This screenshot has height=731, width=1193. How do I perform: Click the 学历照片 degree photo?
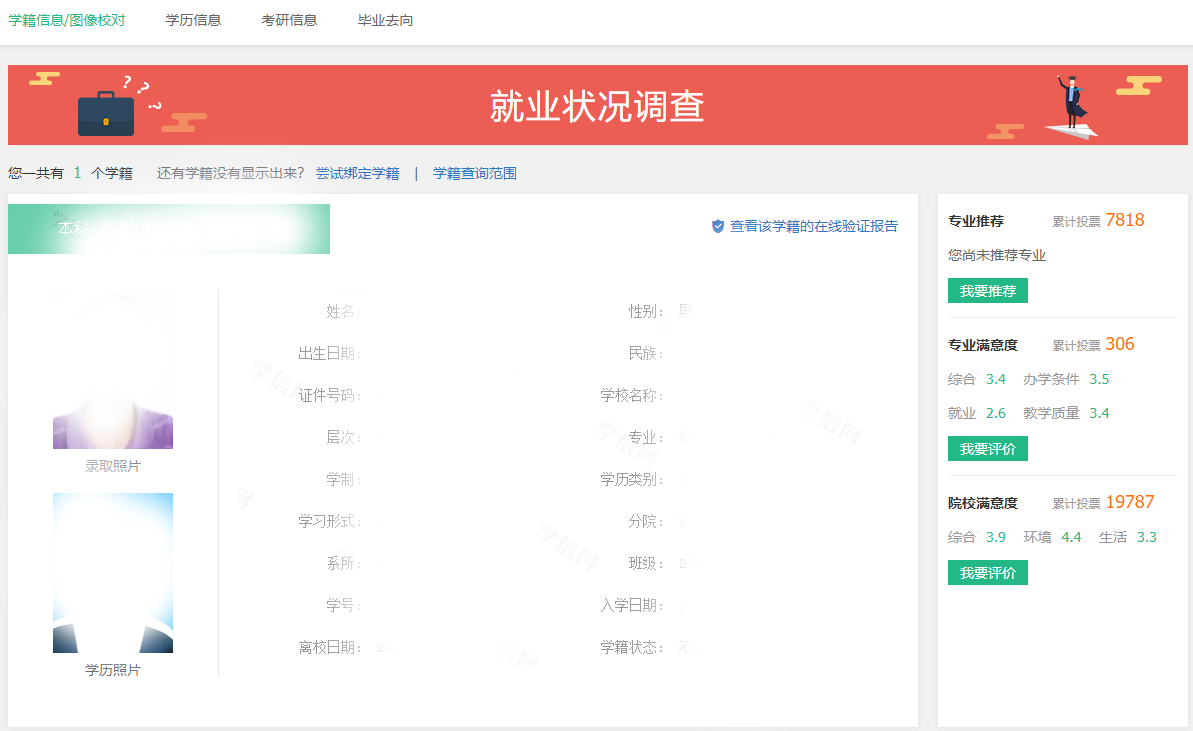point(112,572)
